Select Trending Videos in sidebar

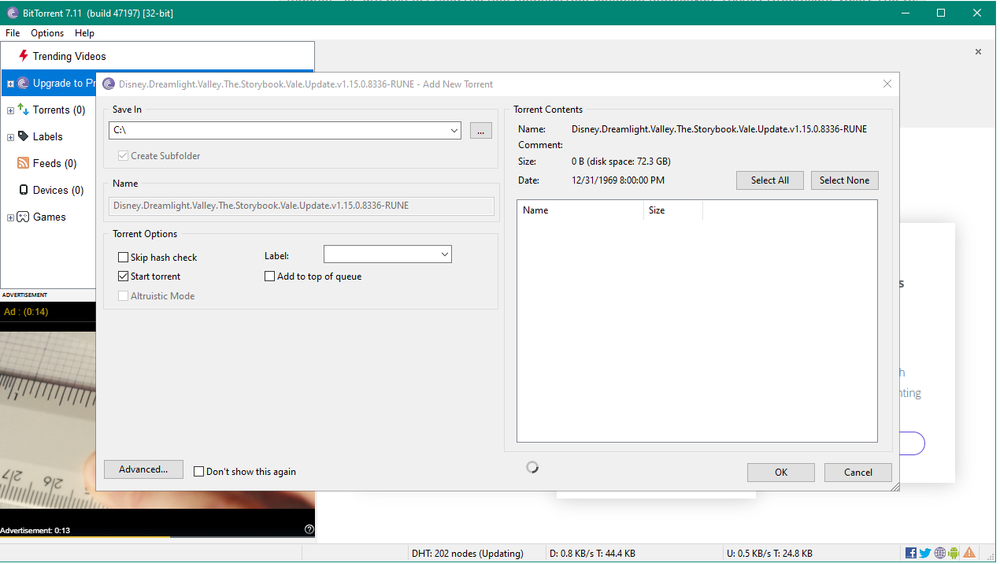point(69,56)
